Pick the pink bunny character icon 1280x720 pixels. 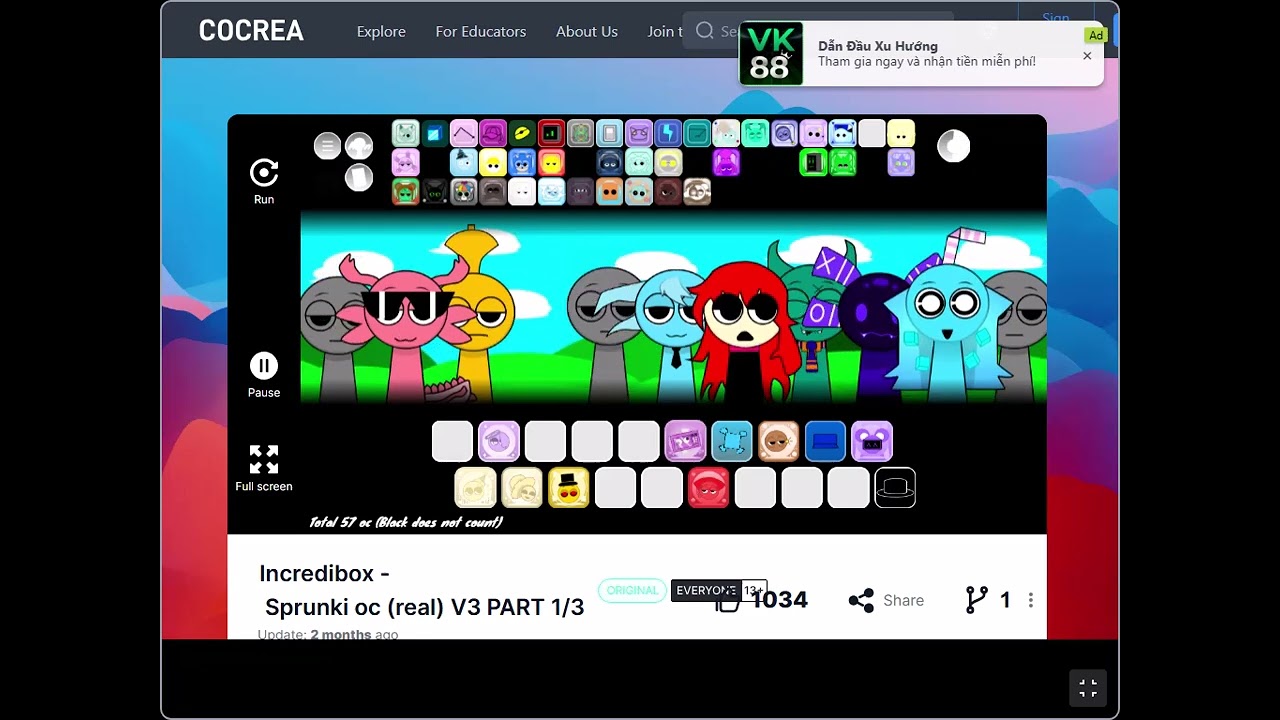click(405, 162)
